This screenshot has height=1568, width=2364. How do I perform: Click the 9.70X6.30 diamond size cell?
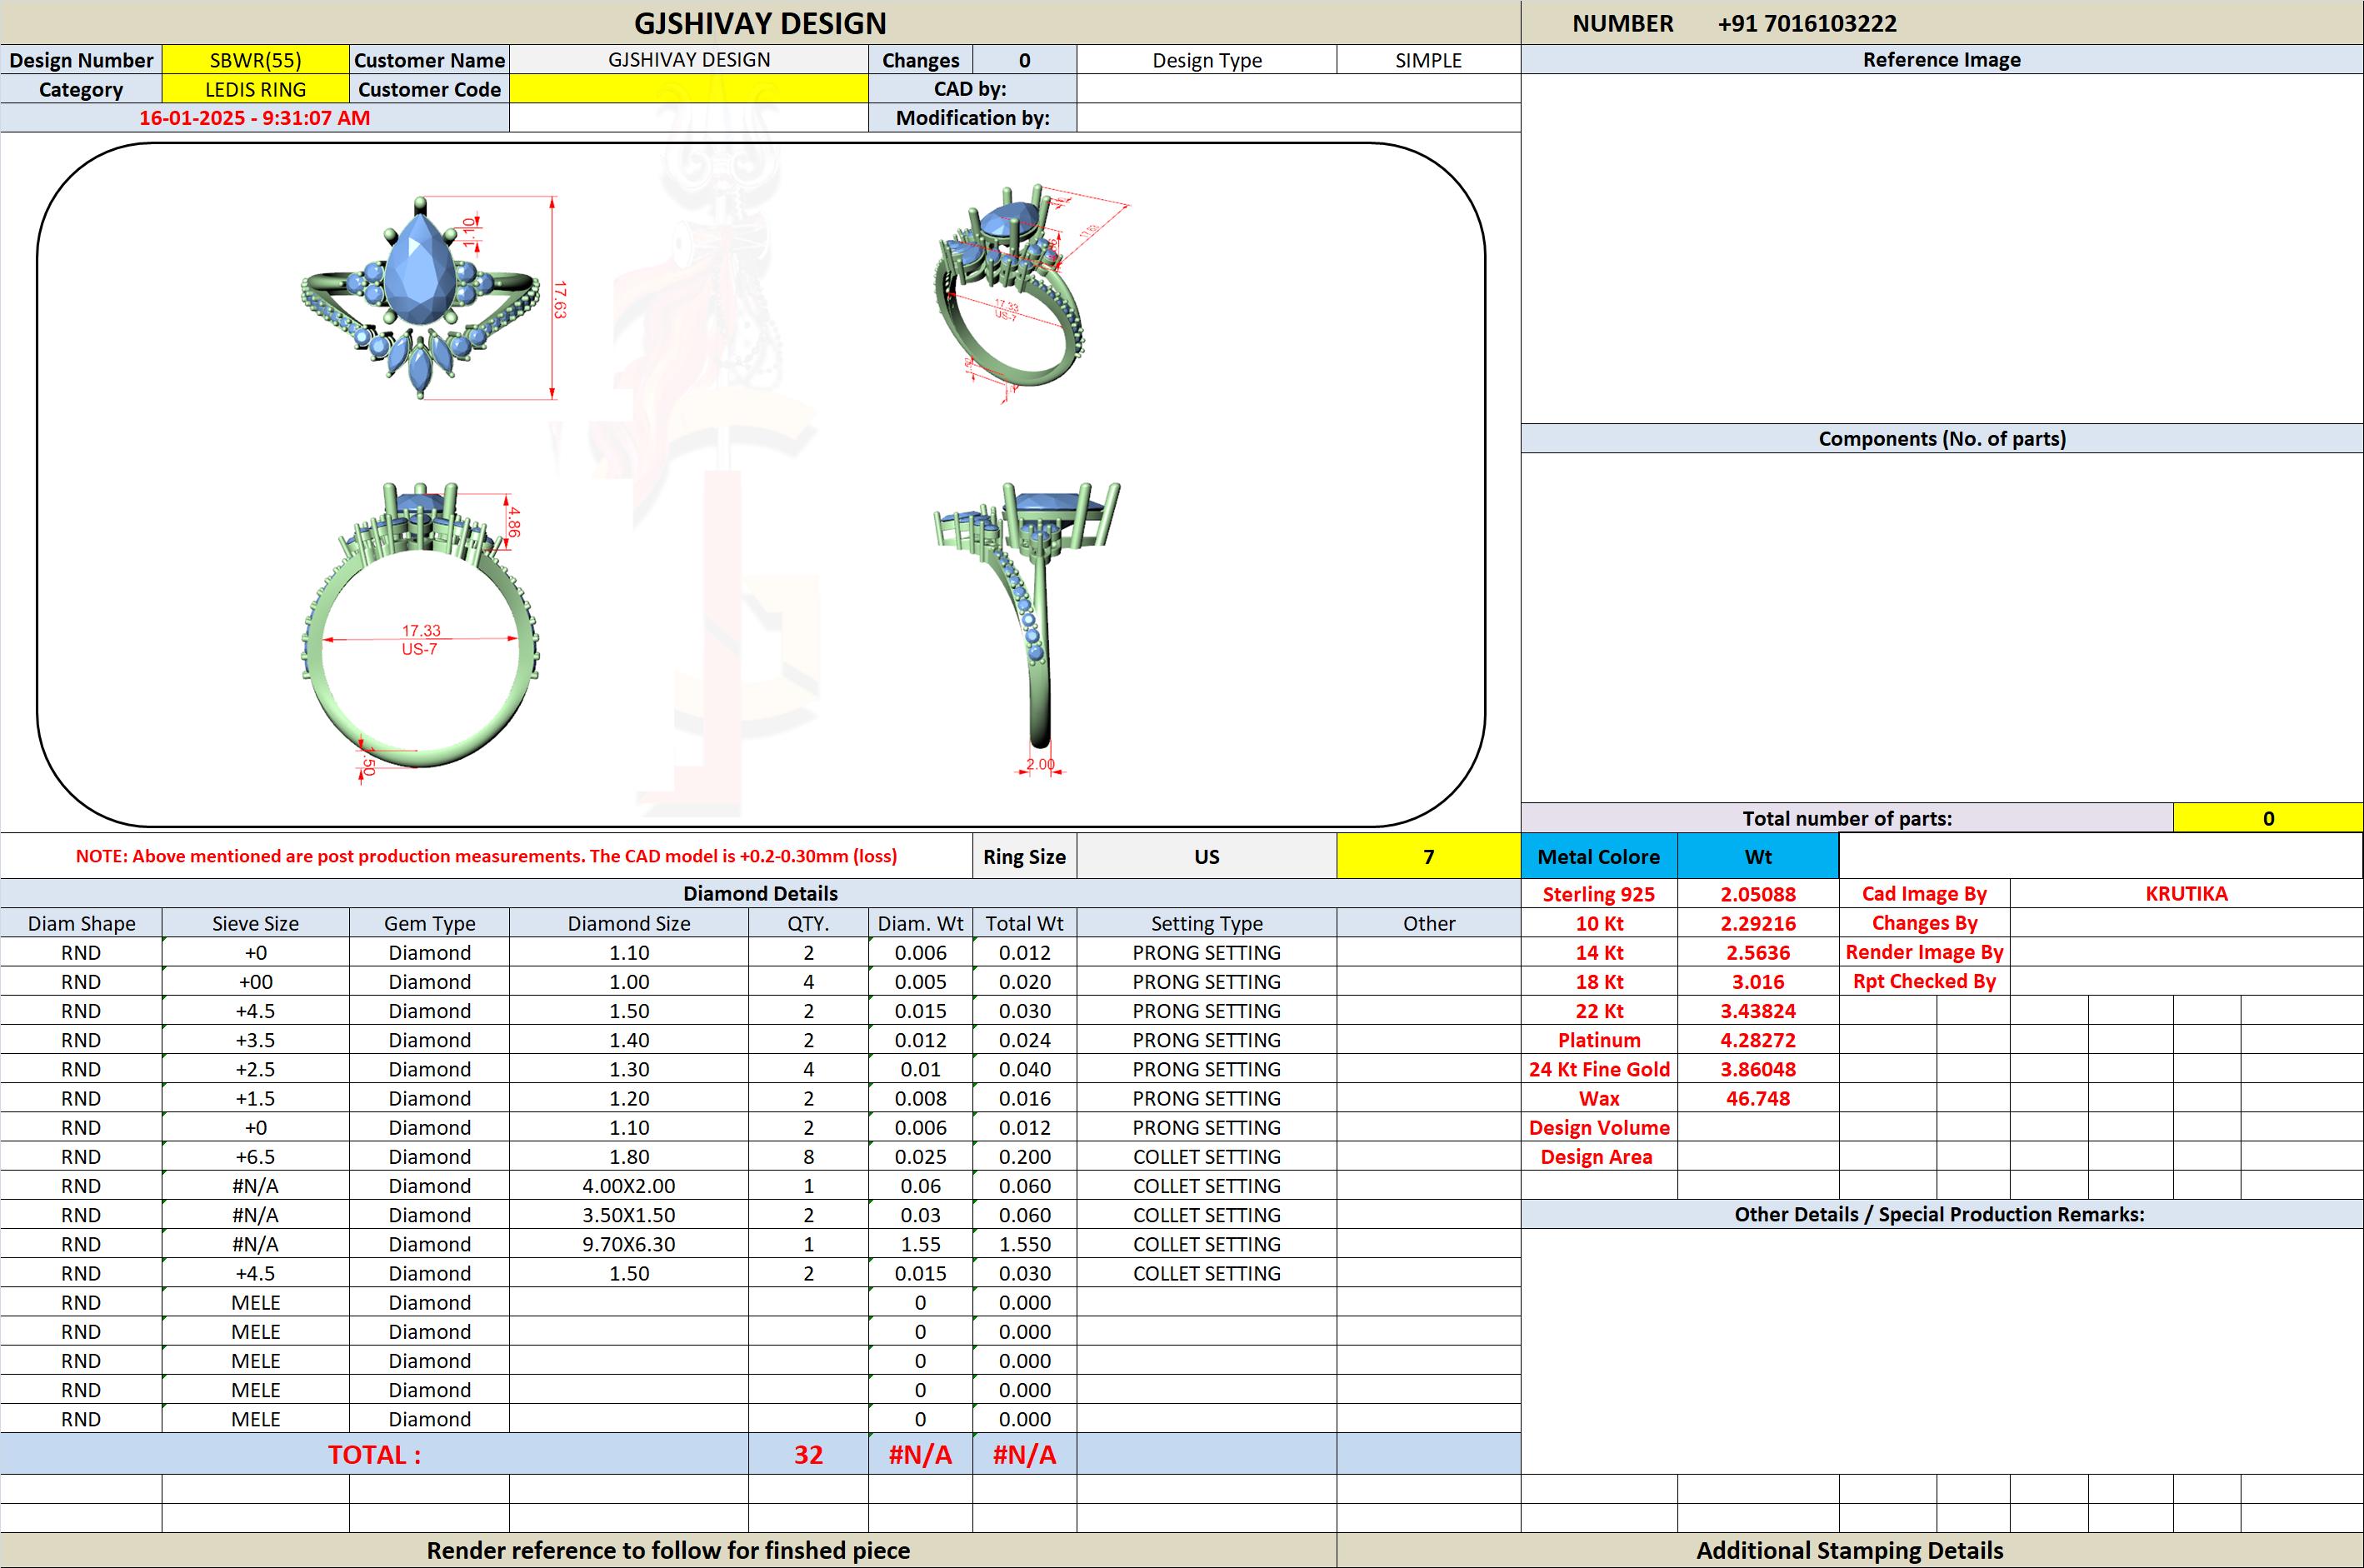(629, 1244)
